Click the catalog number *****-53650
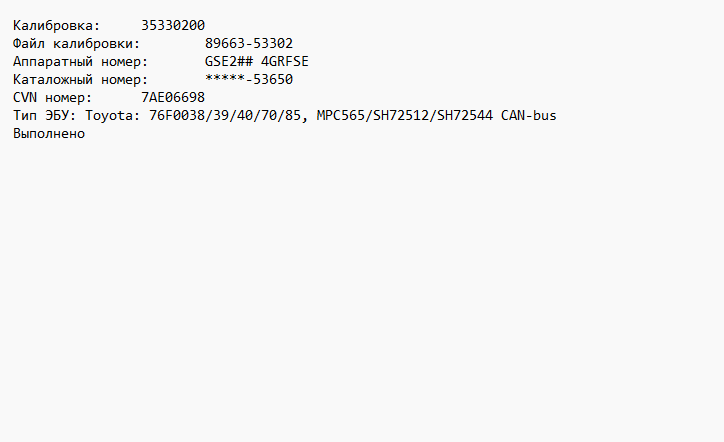This screenshot has height=442, width=724. click(x=249, y=79)
